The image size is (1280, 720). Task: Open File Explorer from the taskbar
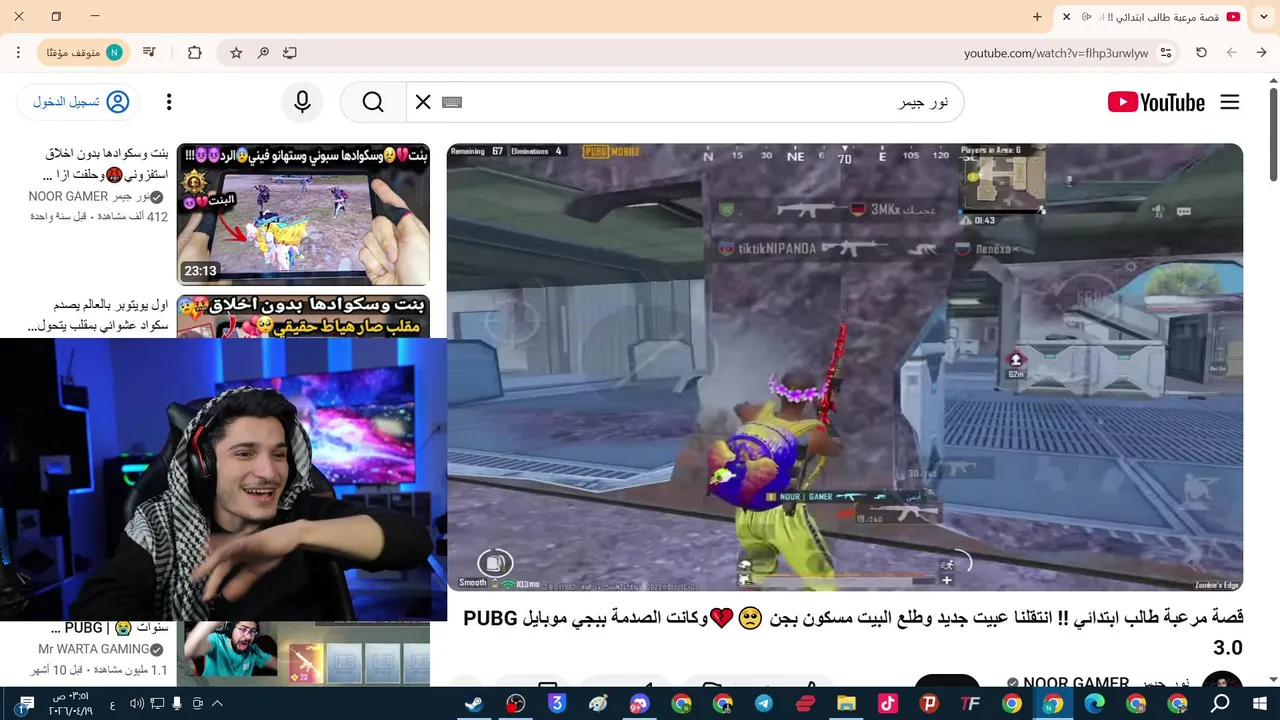tap(846, 704)
